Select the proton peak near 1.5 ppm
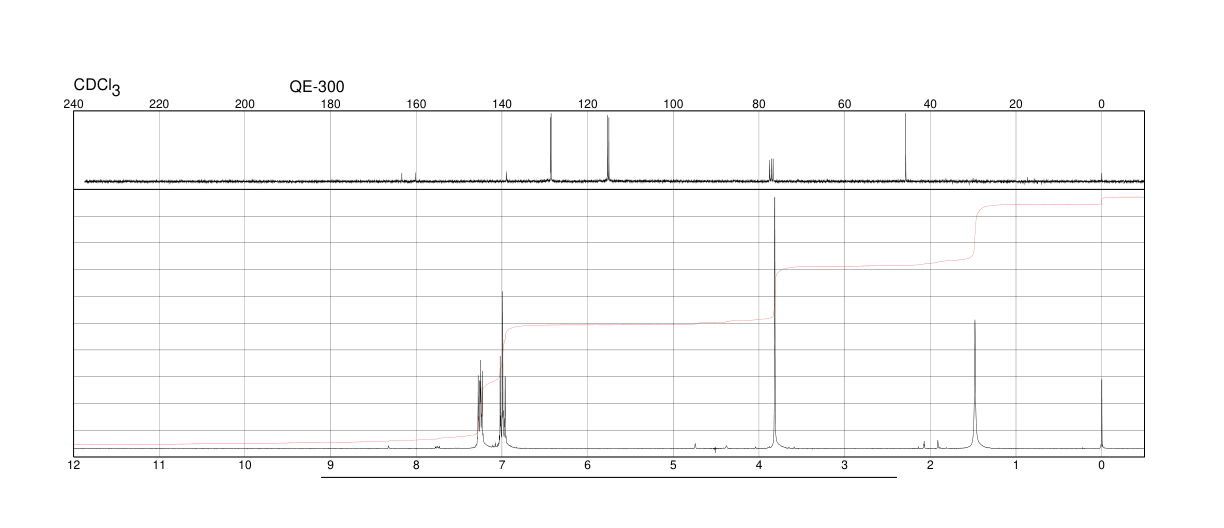Image resolution: width=1224 pixels, height=528 pixels. point(975,383)
